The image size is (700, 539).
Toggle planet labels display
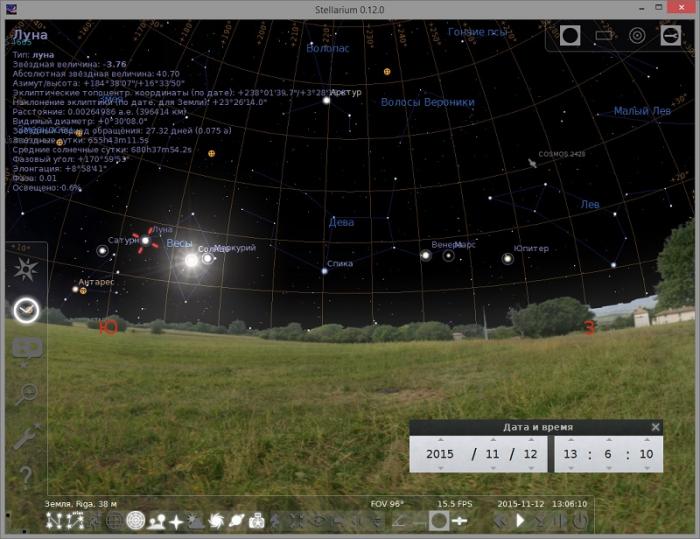[x=237, y=521]
